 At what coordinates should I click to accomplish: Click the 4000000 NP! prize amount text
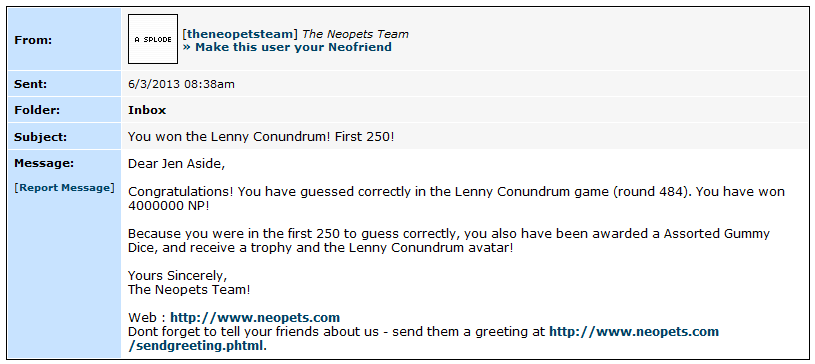coord(169,205)
